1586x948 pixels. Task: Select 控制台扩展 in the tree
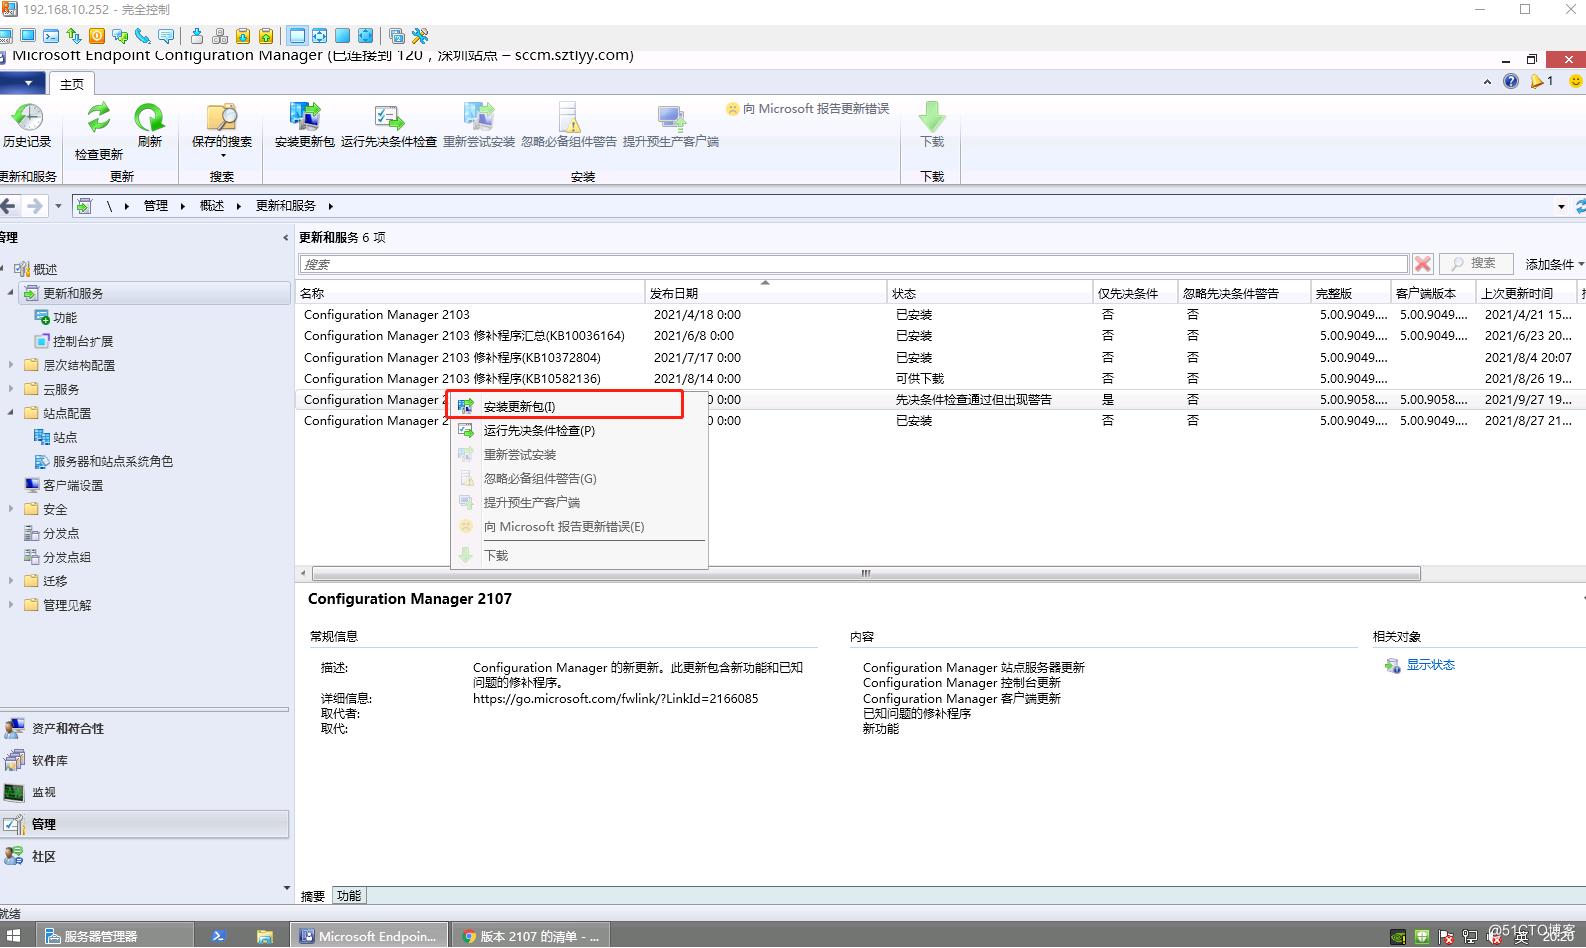83,341
